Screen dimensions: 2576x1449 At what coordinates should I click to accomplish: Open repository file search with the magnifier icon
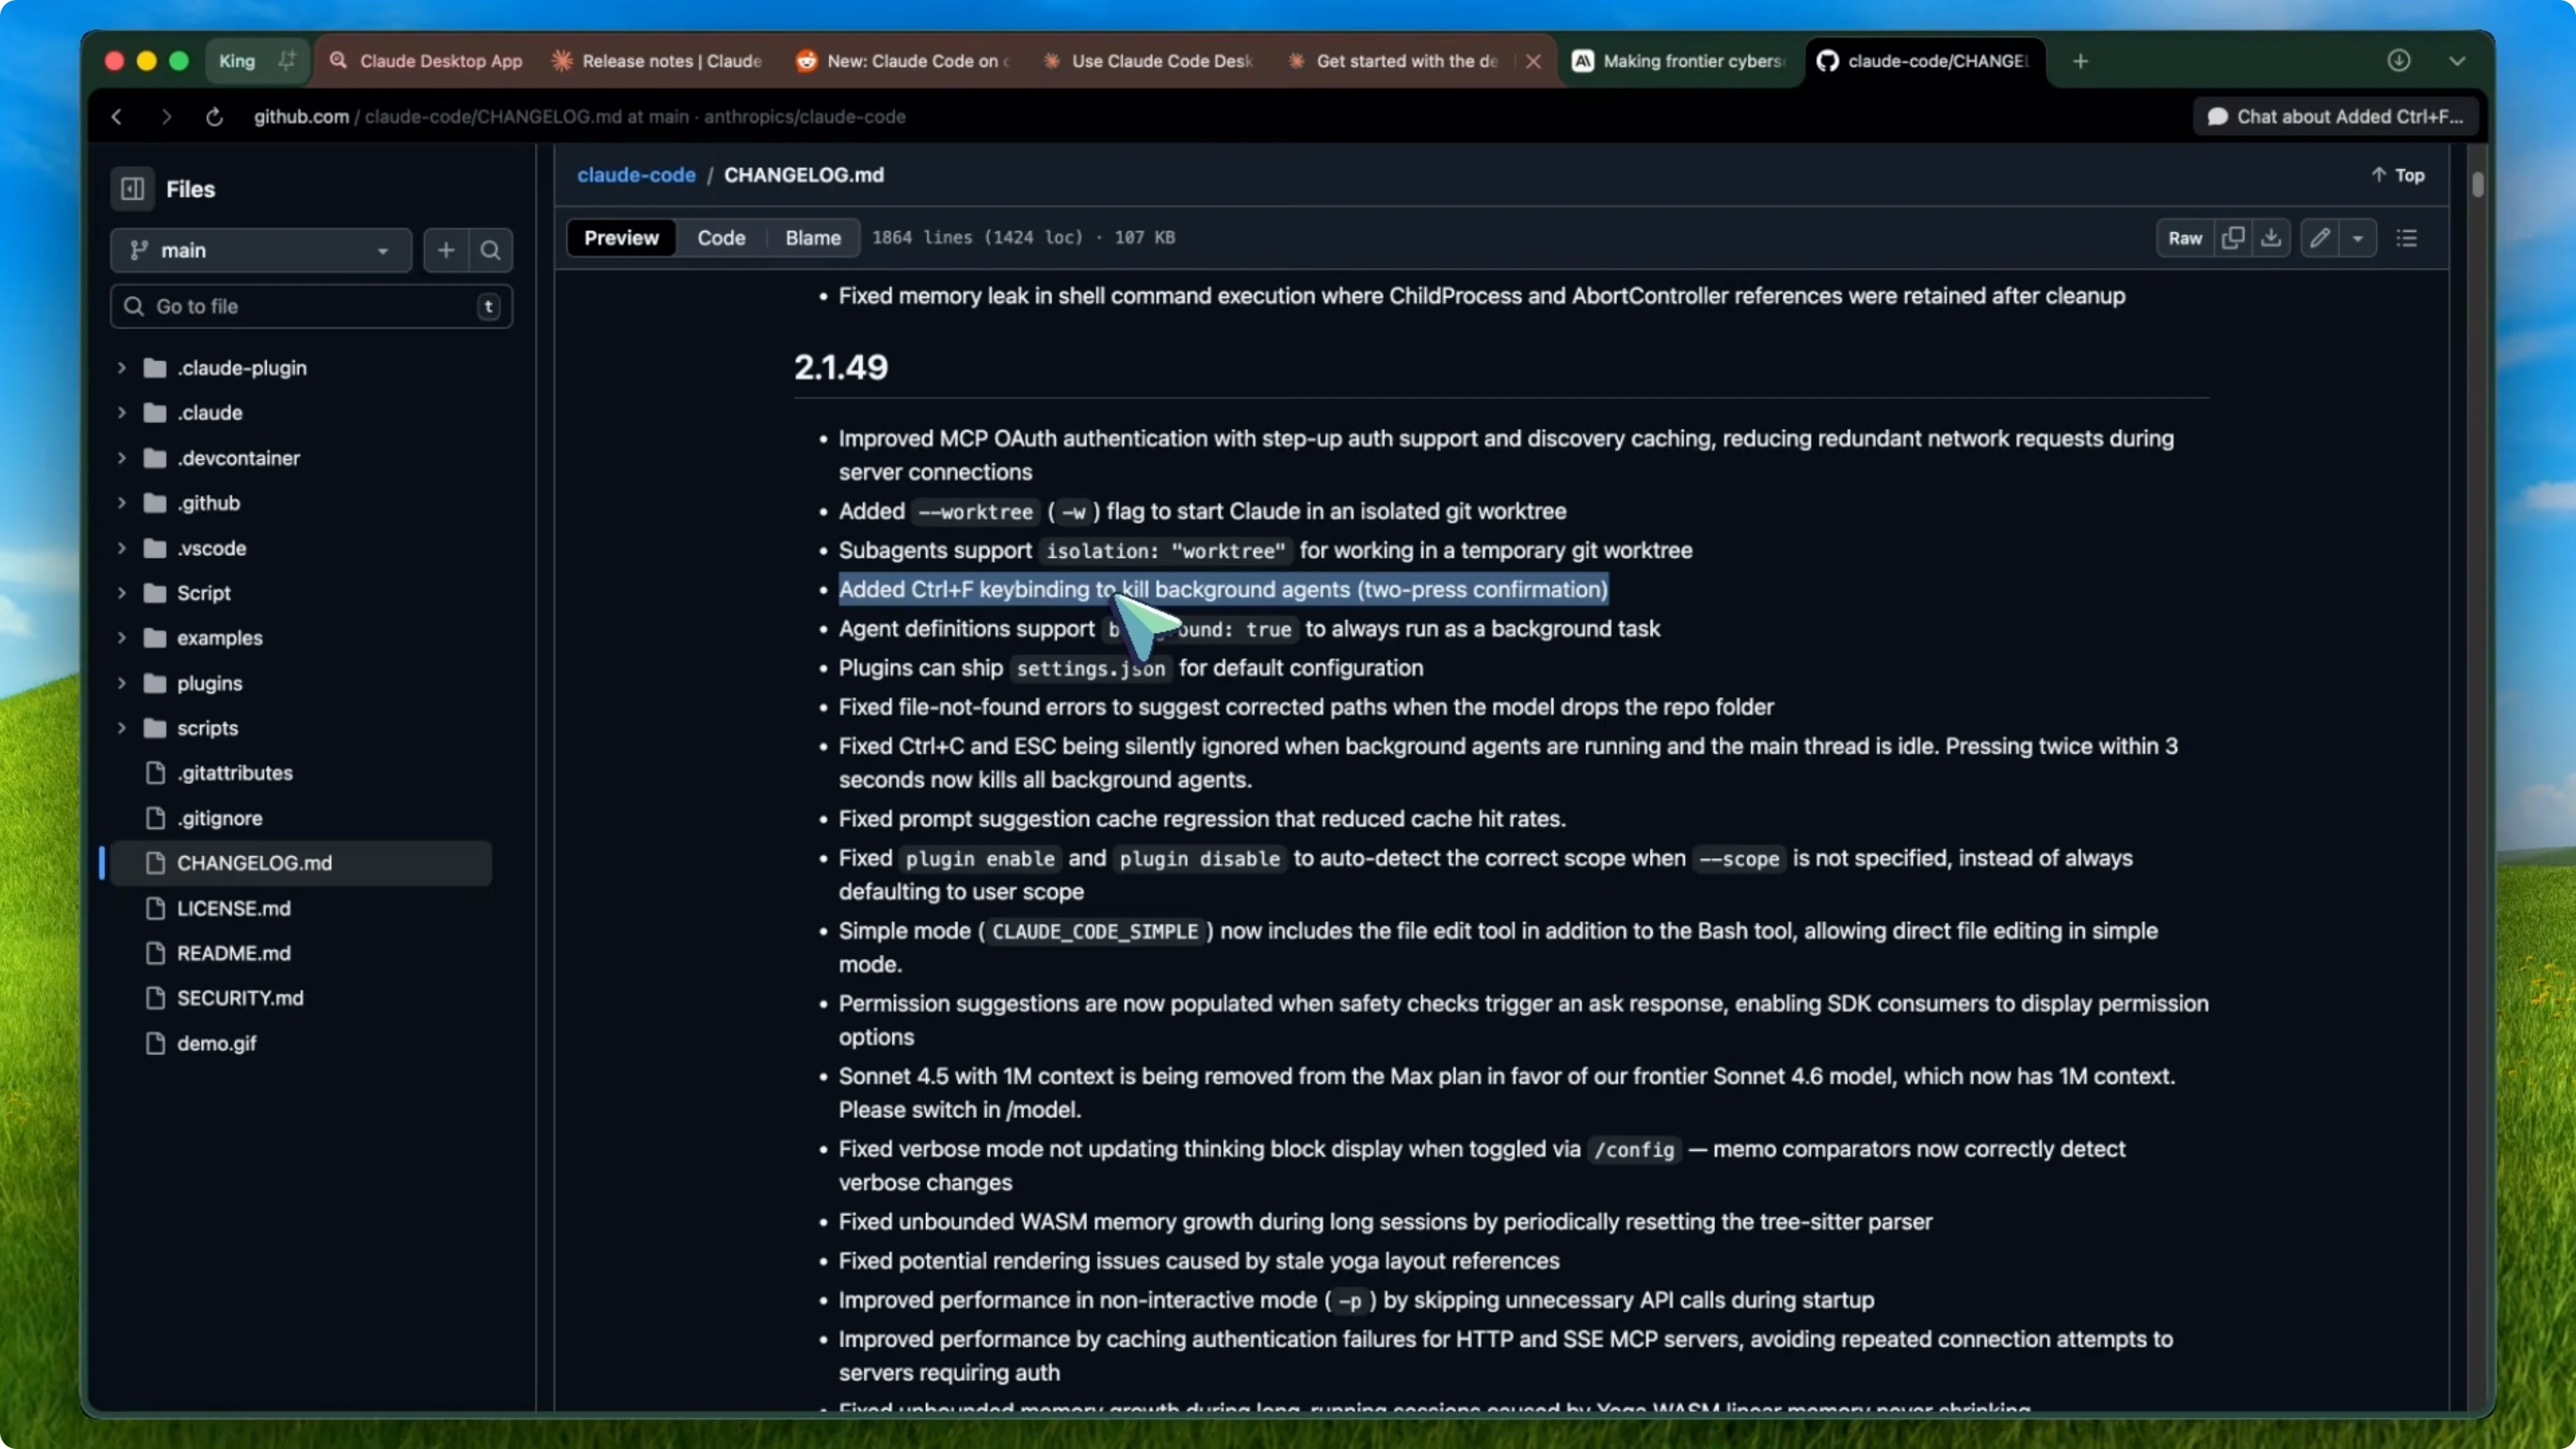click(x=490, y=250)
